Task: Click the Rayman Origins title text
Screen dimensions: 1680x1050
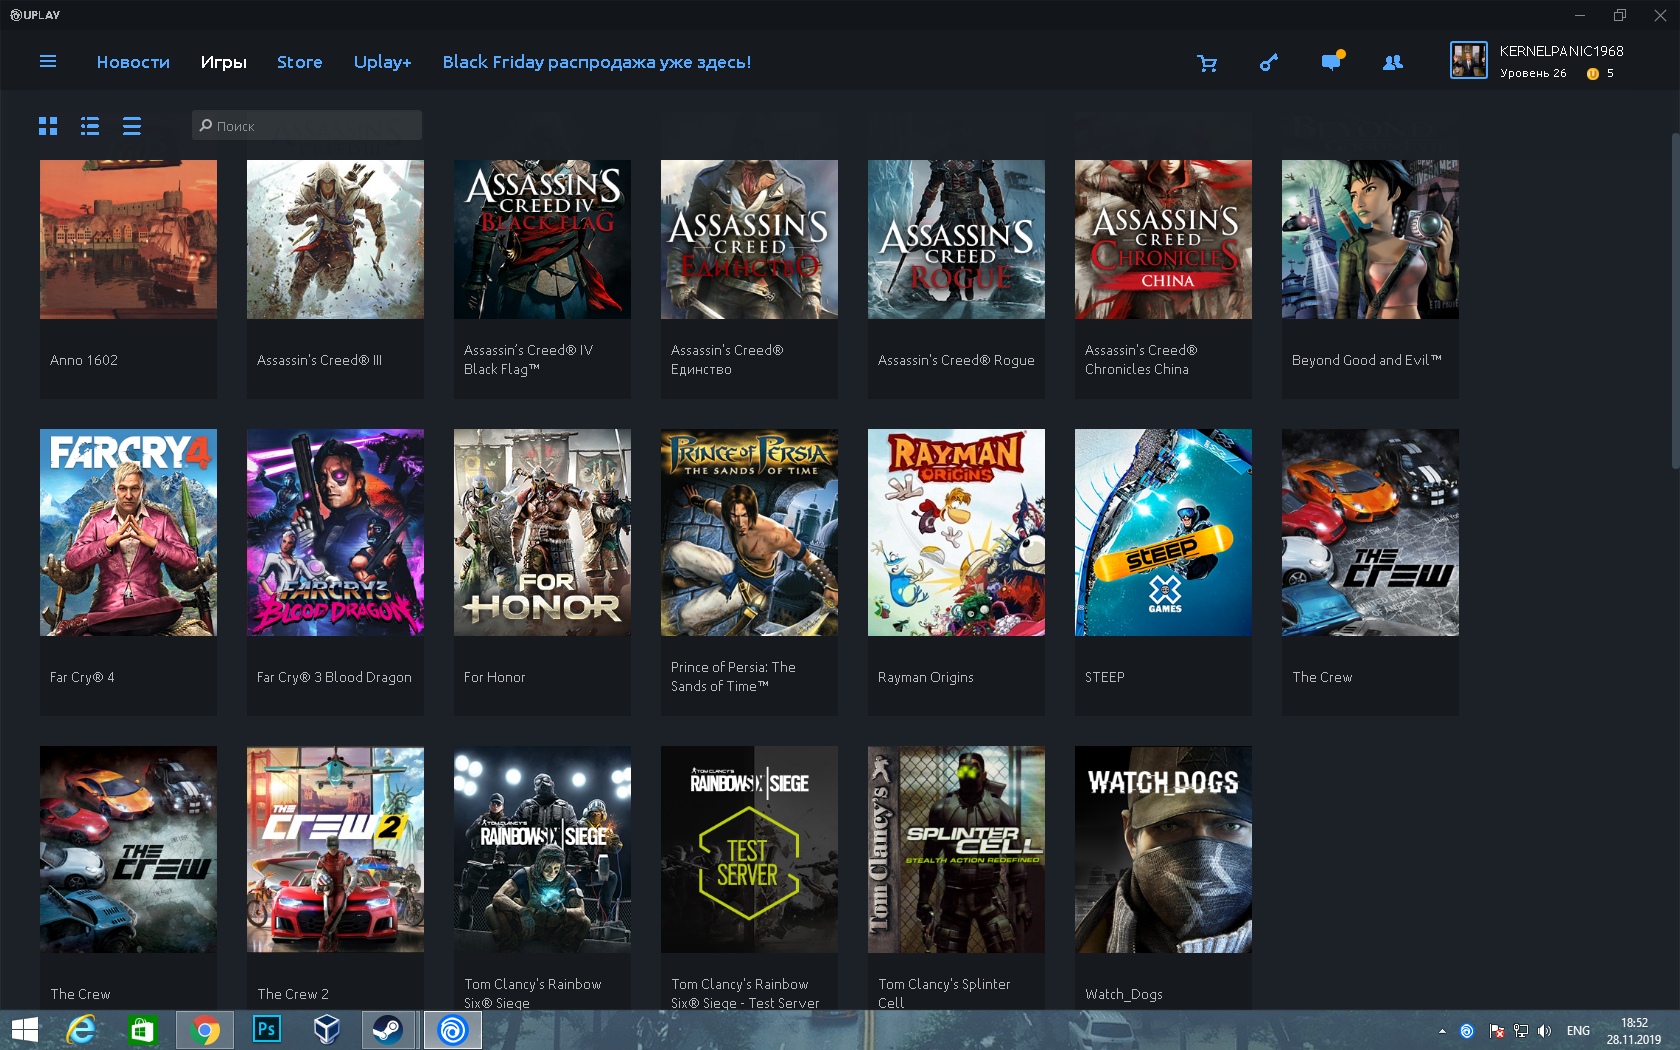Action: tap(926, 677)
